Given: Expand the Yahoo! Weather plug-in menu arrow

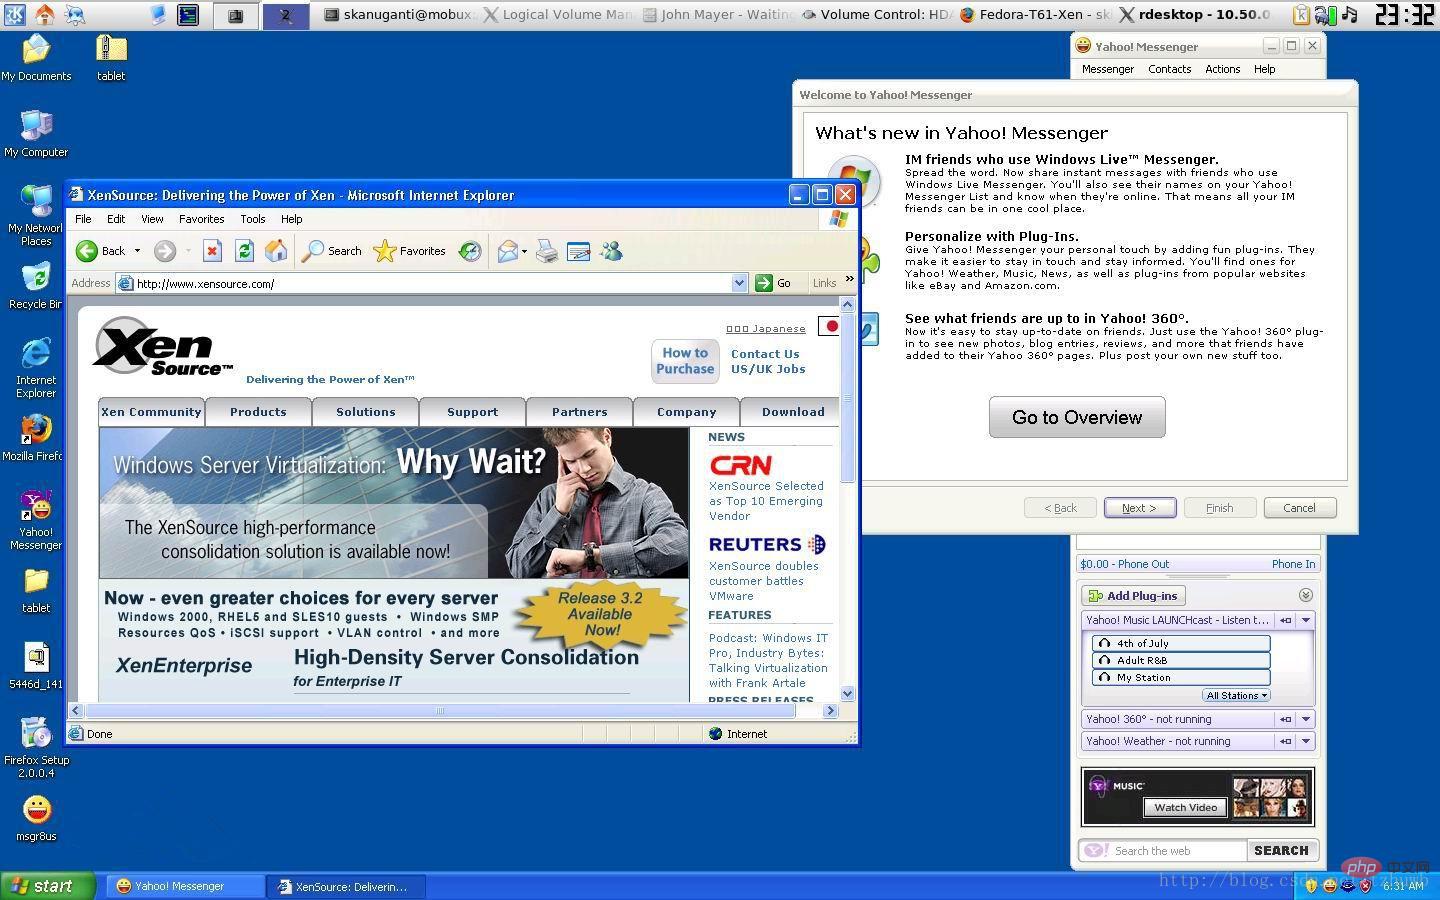Looking at the screenshot, I should 1306,741.
